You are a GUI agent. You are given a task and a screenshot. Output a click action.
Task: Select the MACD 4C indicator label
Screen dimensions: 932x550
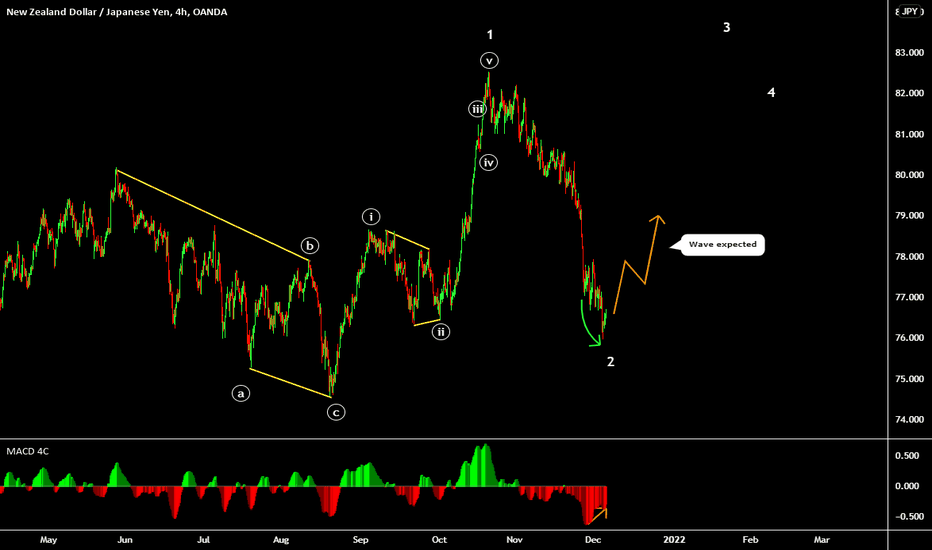click(27, 451)
